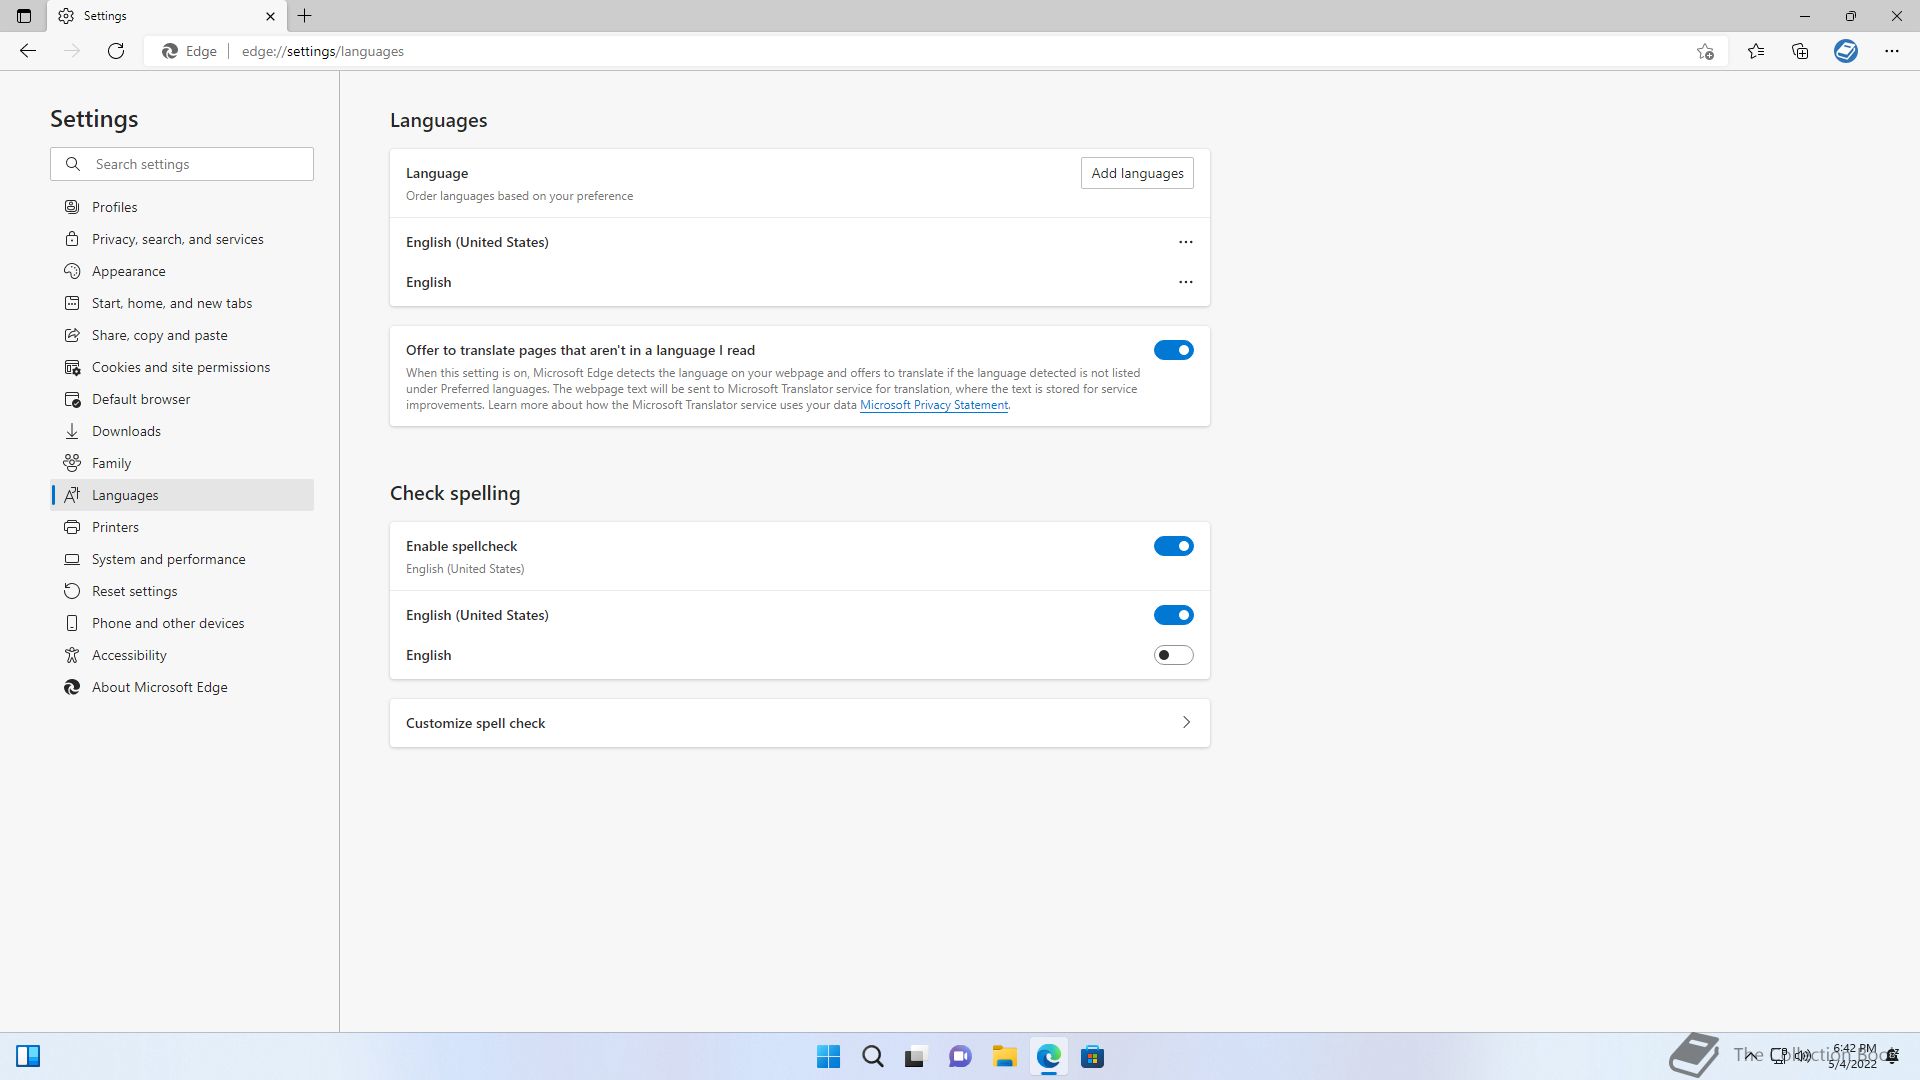The image size is (1920, 1080).
Task: Close the Settings tab
Action: [x=270, y=16]
